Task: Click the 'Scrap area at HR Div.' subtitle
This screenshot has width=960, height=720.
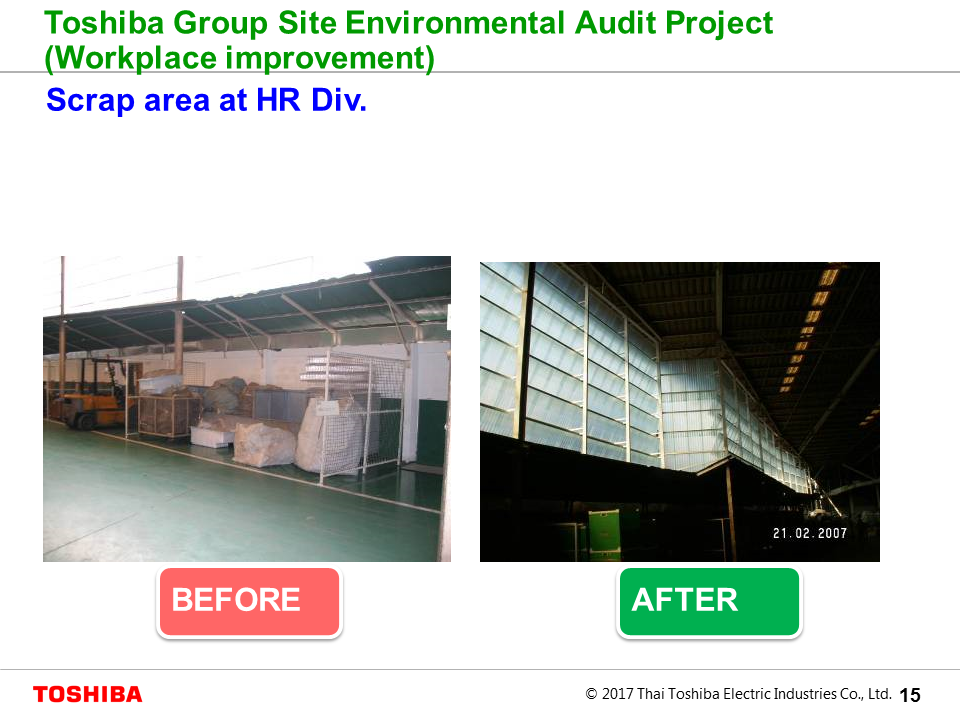Action: point(206,100)
